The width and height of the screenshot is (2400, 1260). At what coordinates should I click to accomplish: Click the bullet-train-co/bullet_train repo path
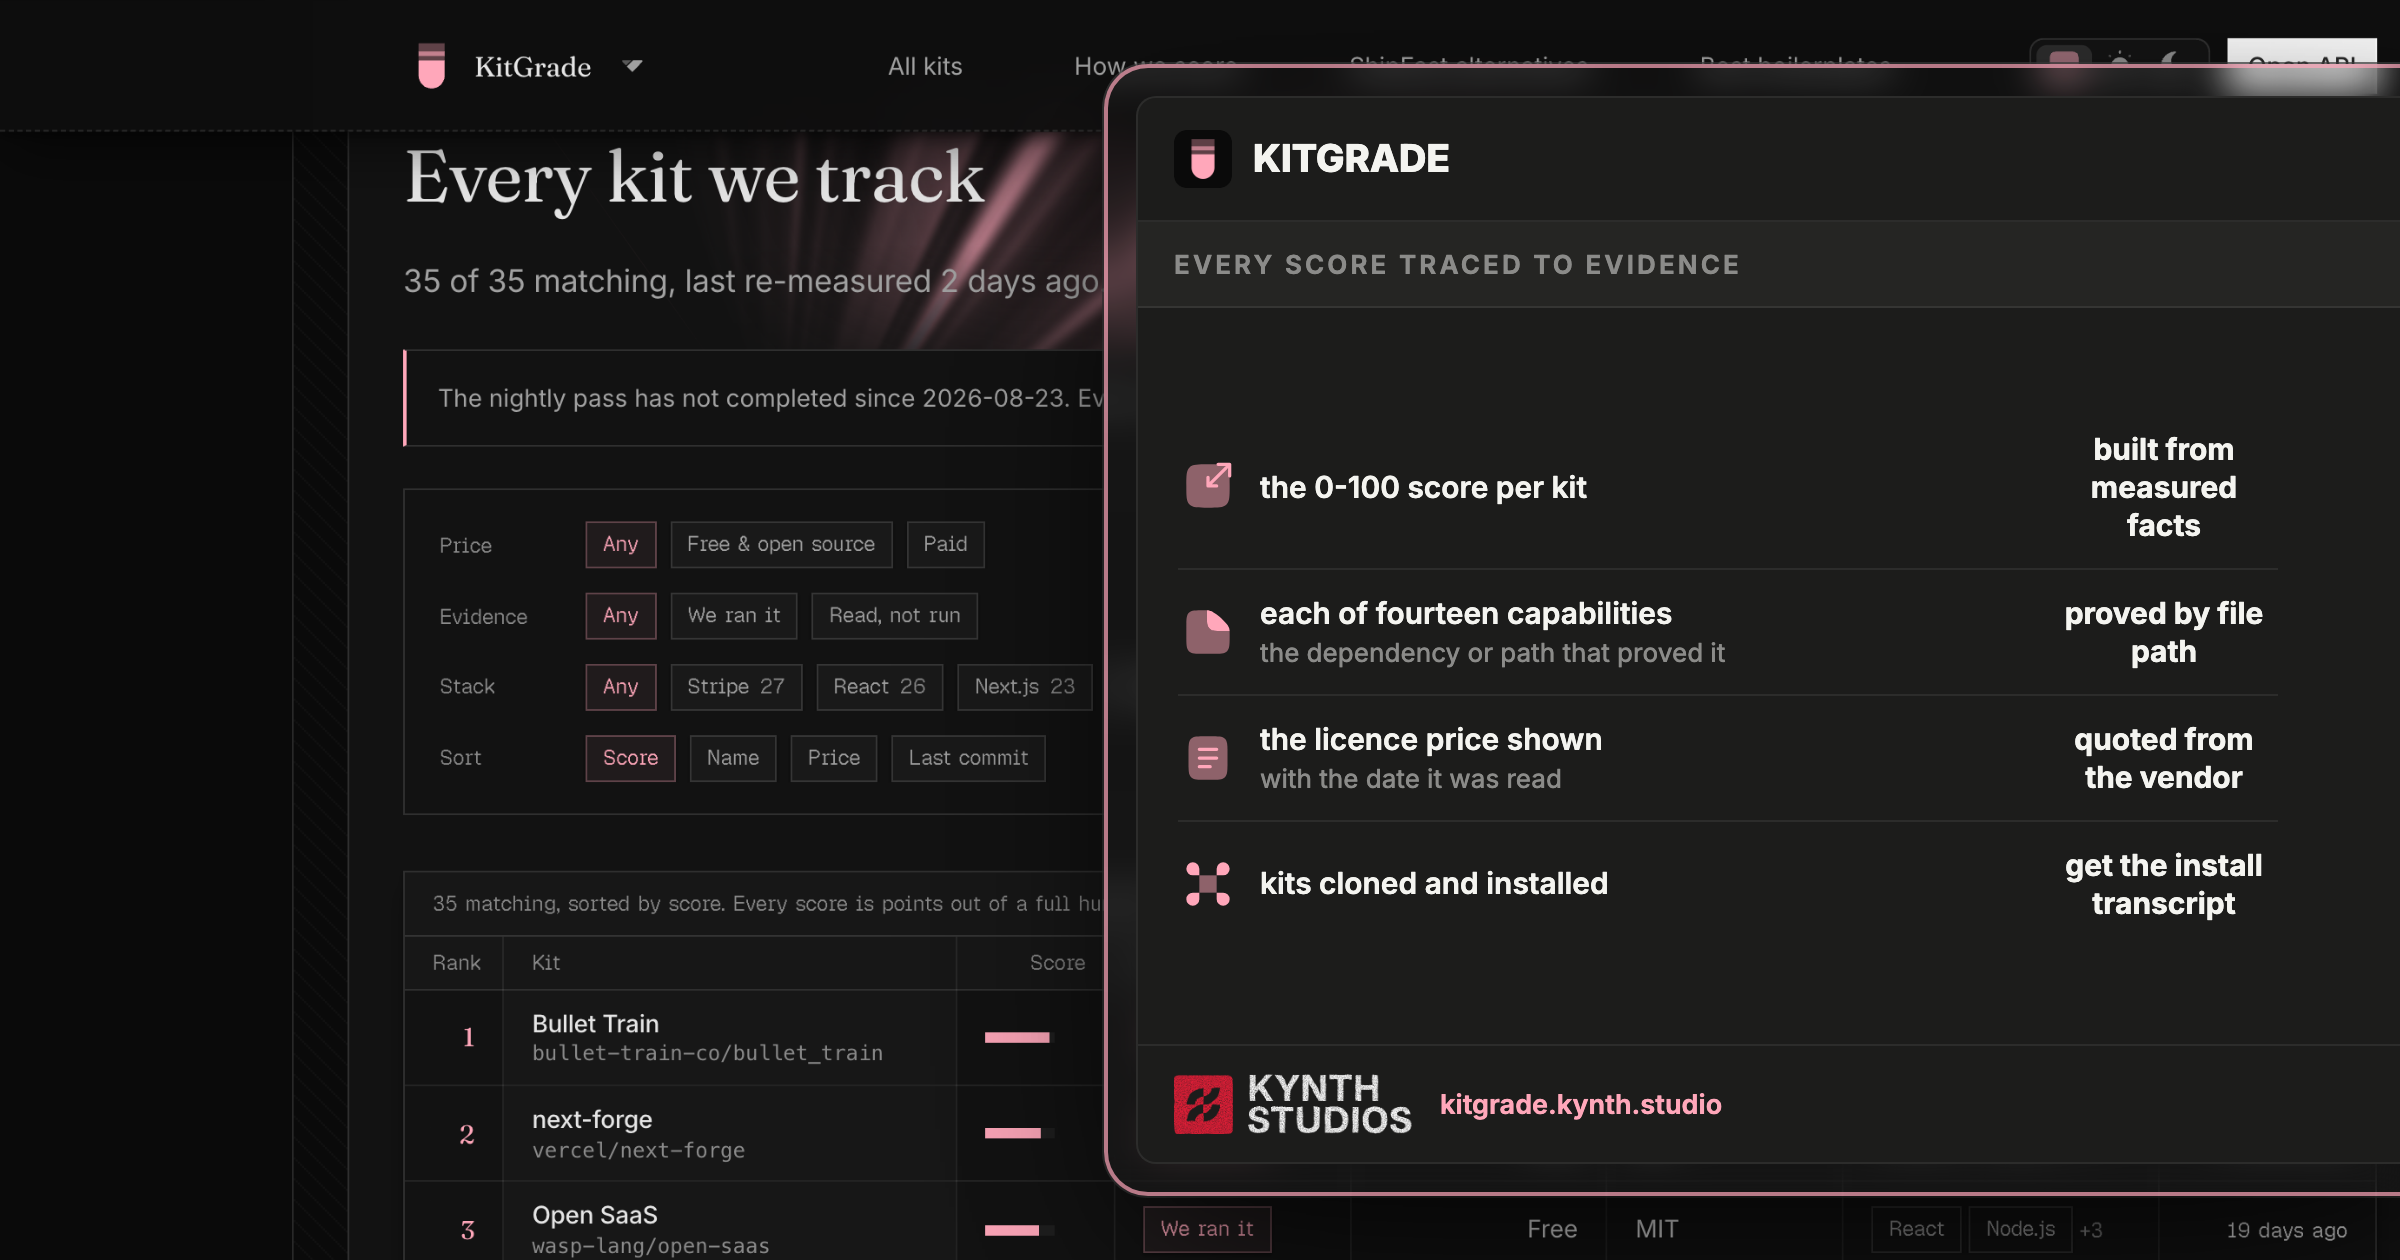[707, 1053]
